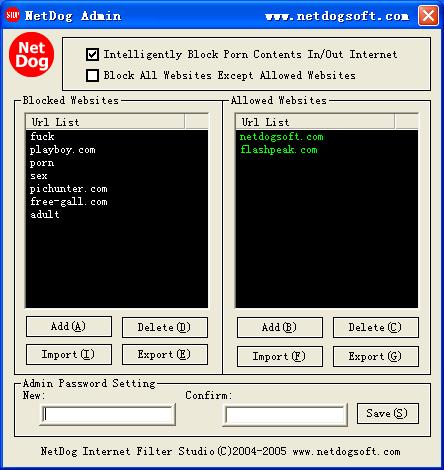Focus the New password input field
444x470 pixels.
coord(107,415)
